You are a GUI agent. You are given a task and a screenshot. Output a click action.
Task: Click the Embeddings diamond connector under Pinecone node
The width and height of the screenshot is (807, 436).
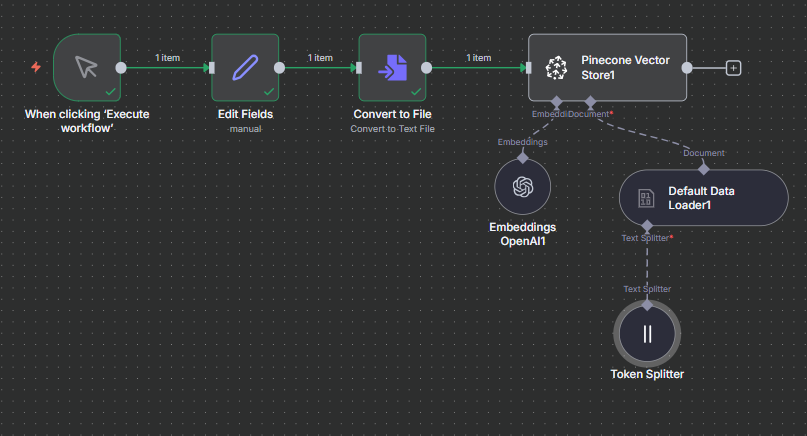point(556,102)
